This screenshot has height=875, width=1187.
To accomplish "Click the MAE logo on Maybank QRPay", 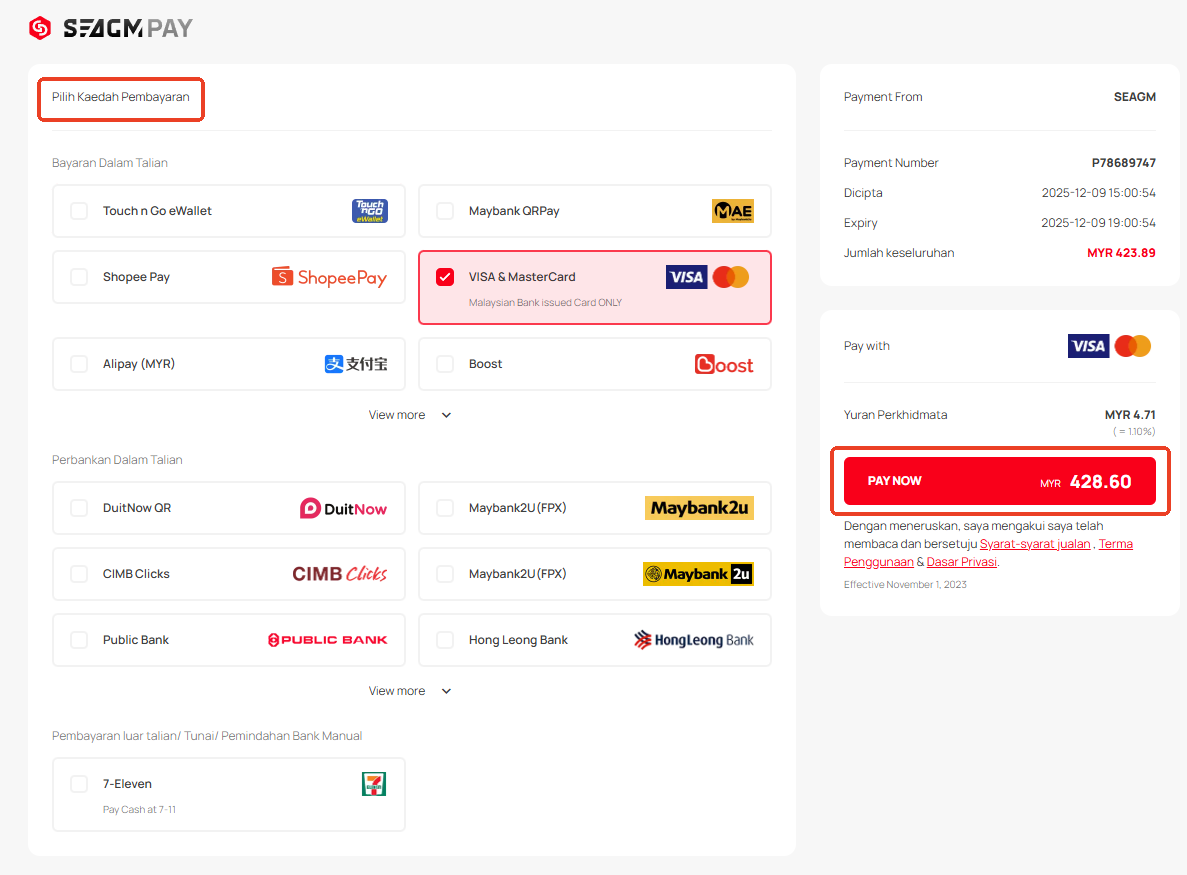I will pyautogui.click(x=732, y=211).
